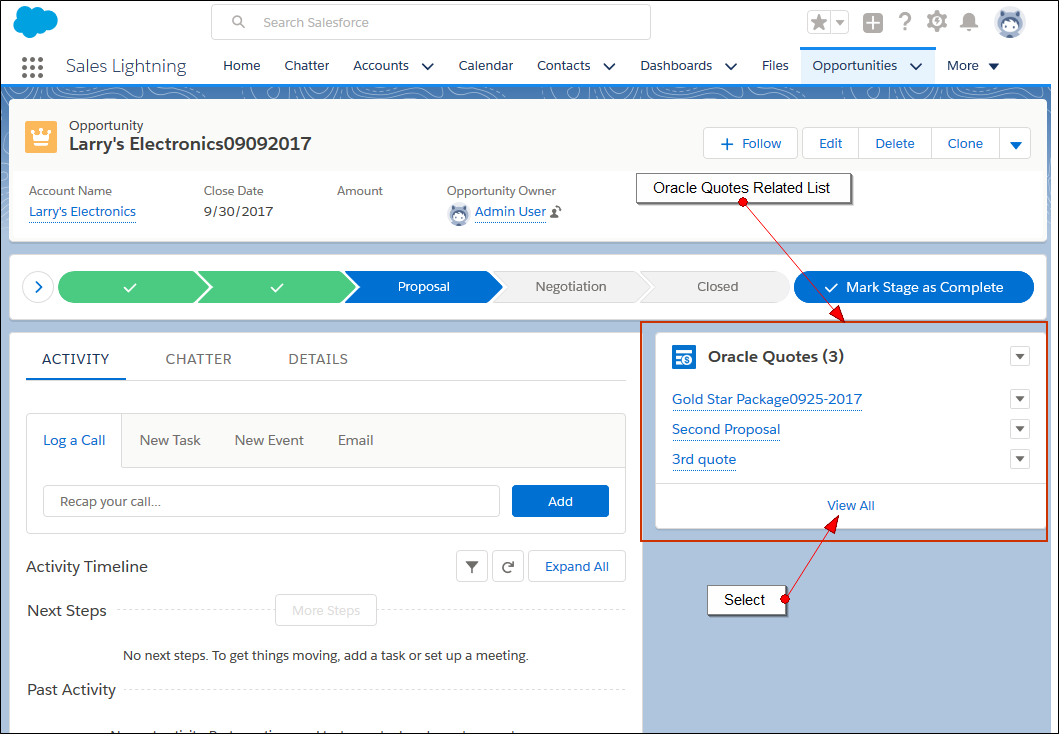Open Gold Star Package row action dropdown
The image size is (1059, 734).
tap(1020, 399)
